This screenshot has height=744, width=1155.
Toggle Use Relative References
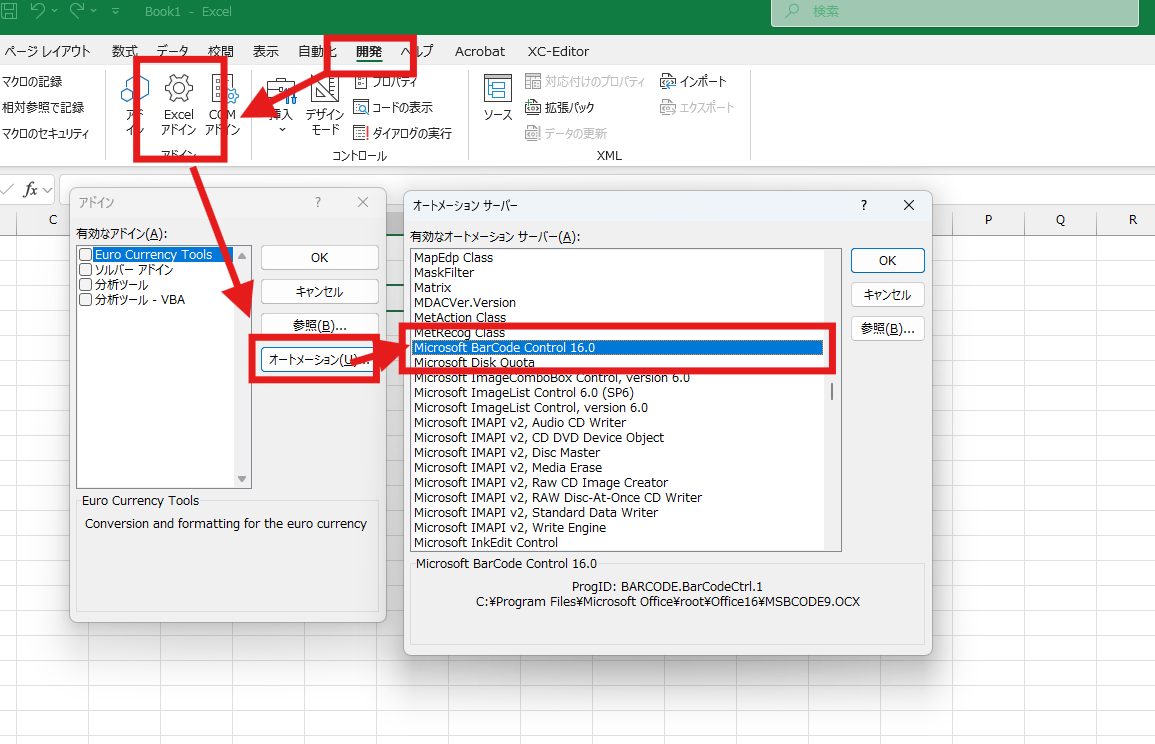pos(43,108)
